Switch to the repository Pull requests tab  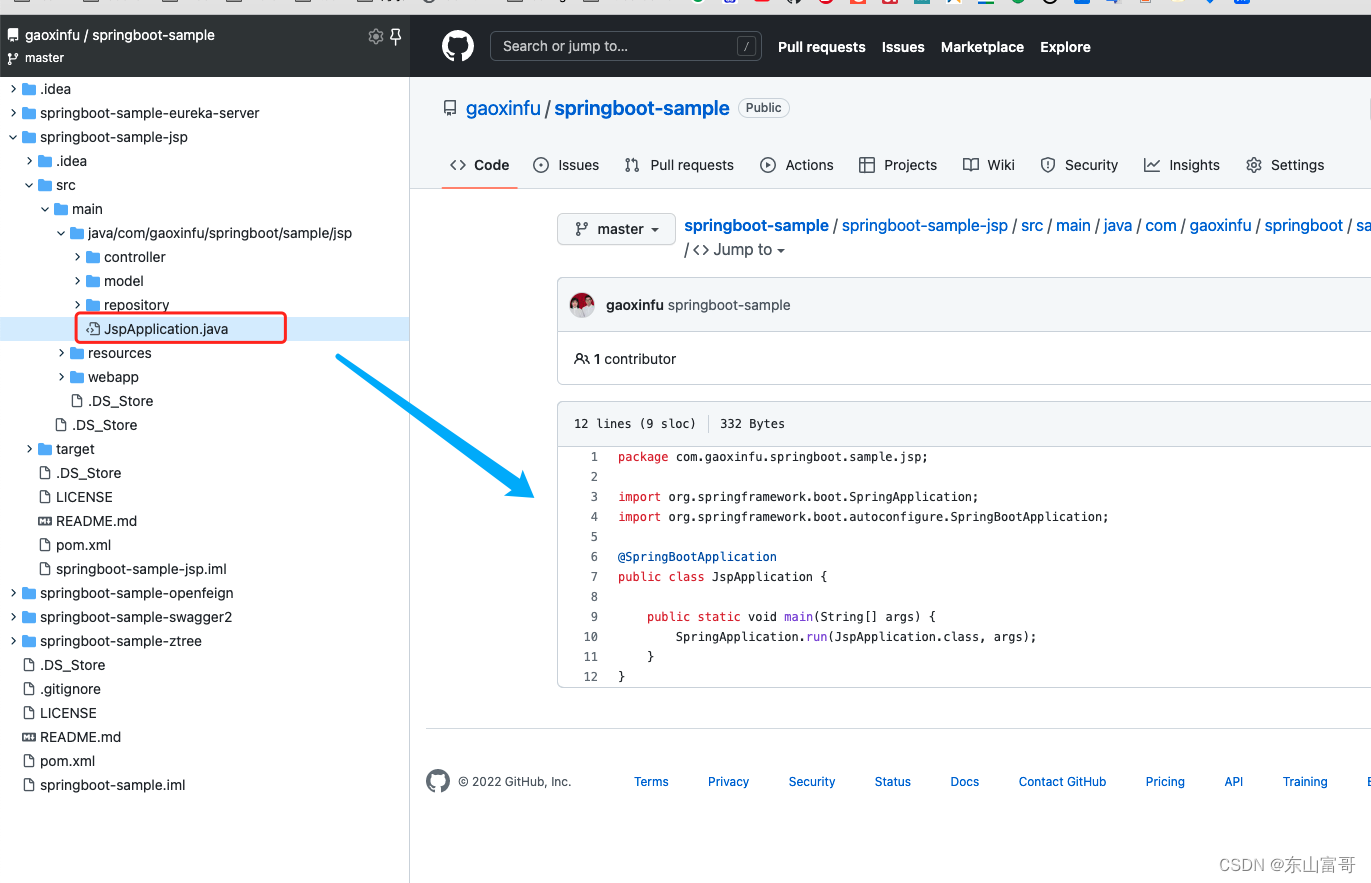679,165
